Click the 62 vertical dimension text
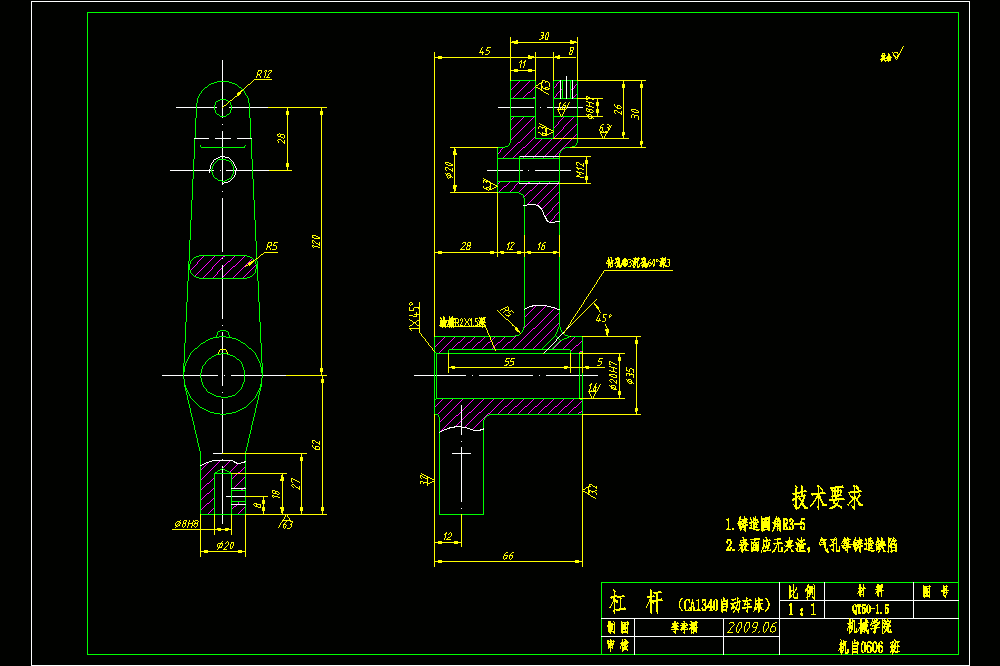Screen dimensions: 1000x666 coord(316,445)
